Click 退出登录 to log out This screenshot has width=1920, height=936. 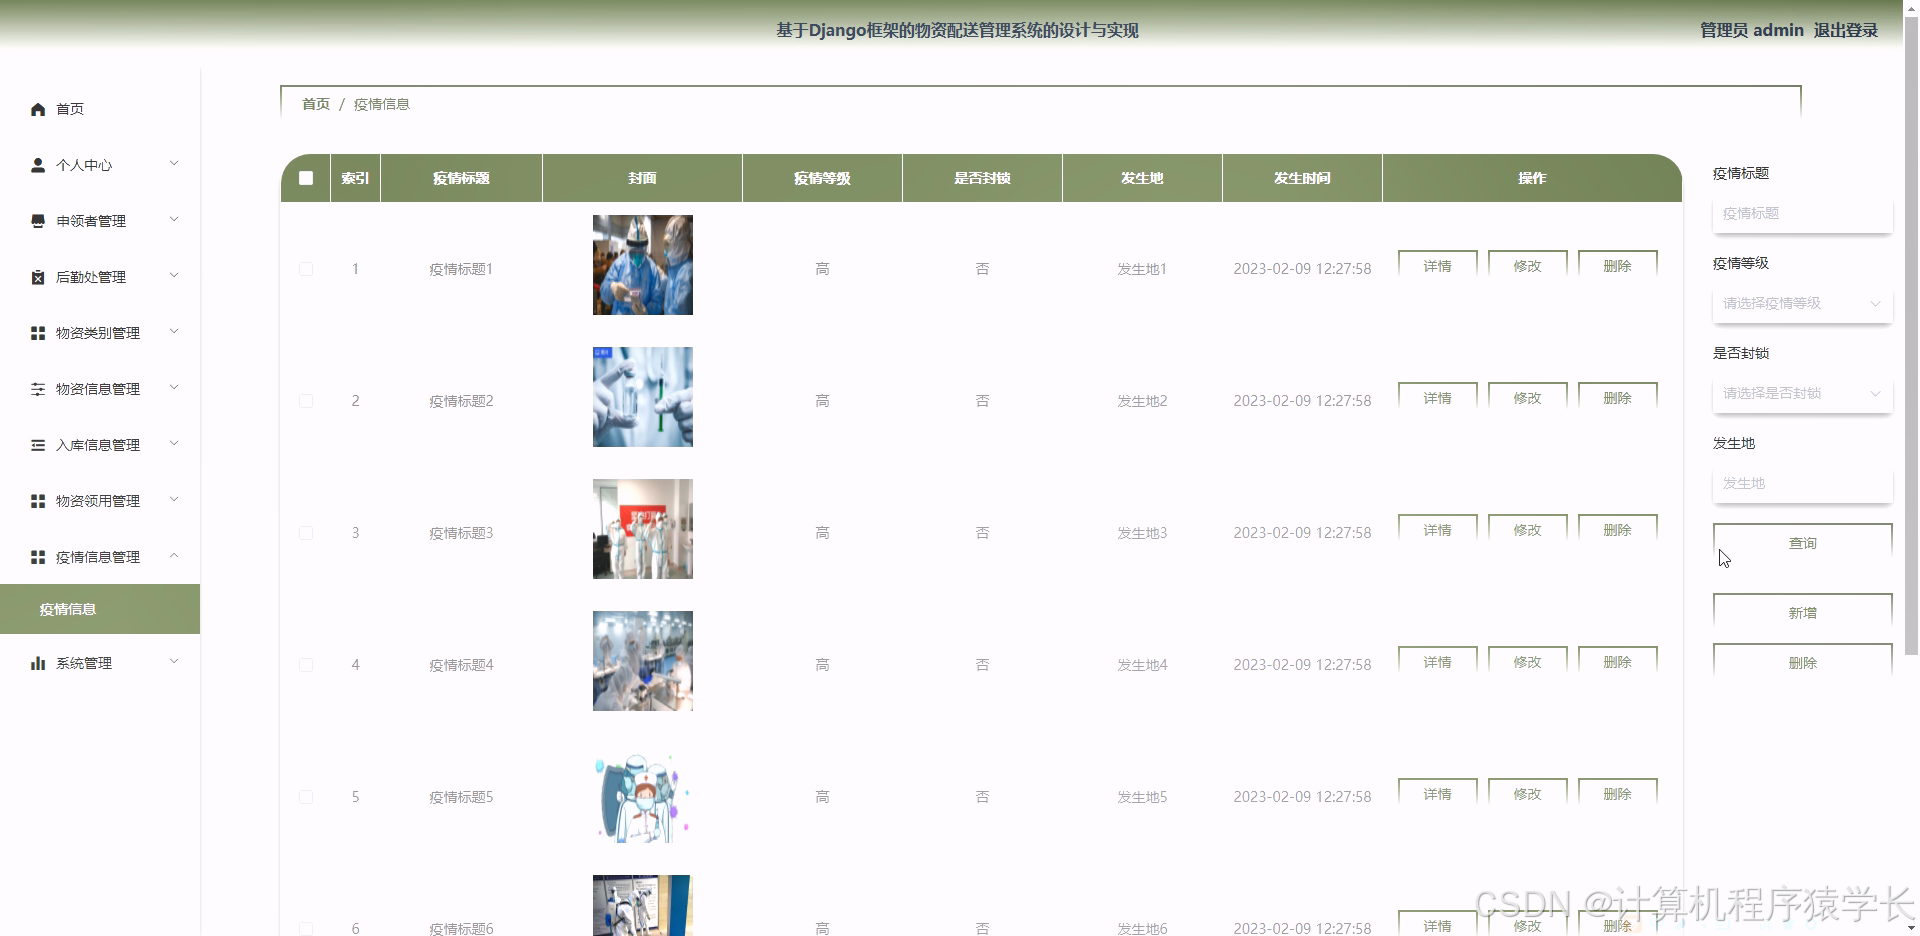[1845, 30]
